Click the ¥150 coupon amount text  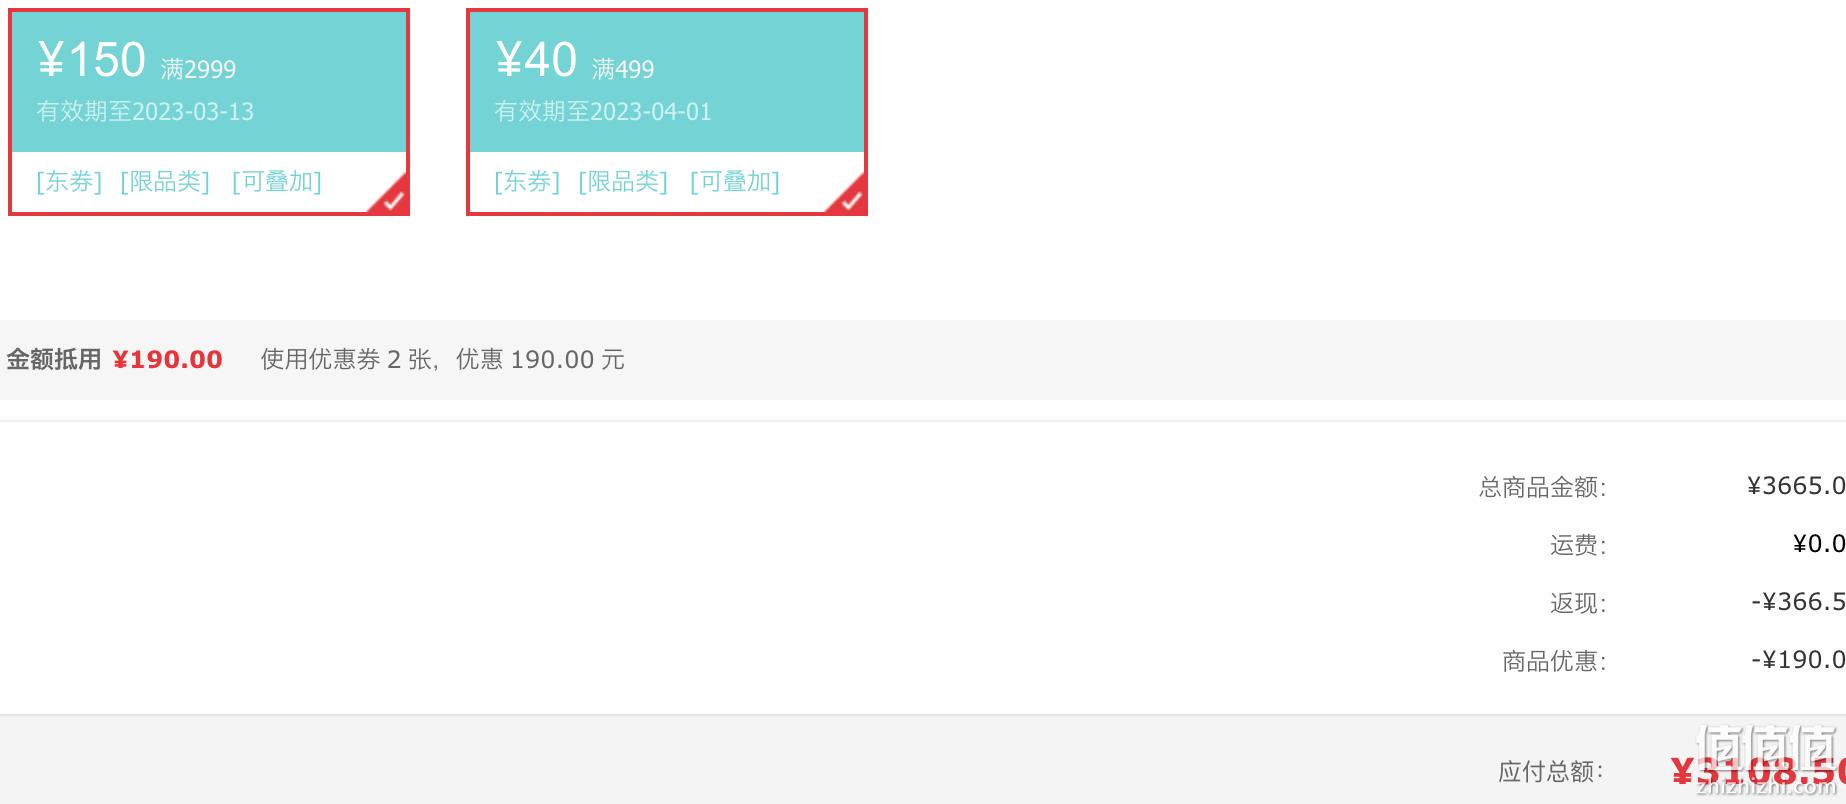pyautogui.click(x=92, y=60)
